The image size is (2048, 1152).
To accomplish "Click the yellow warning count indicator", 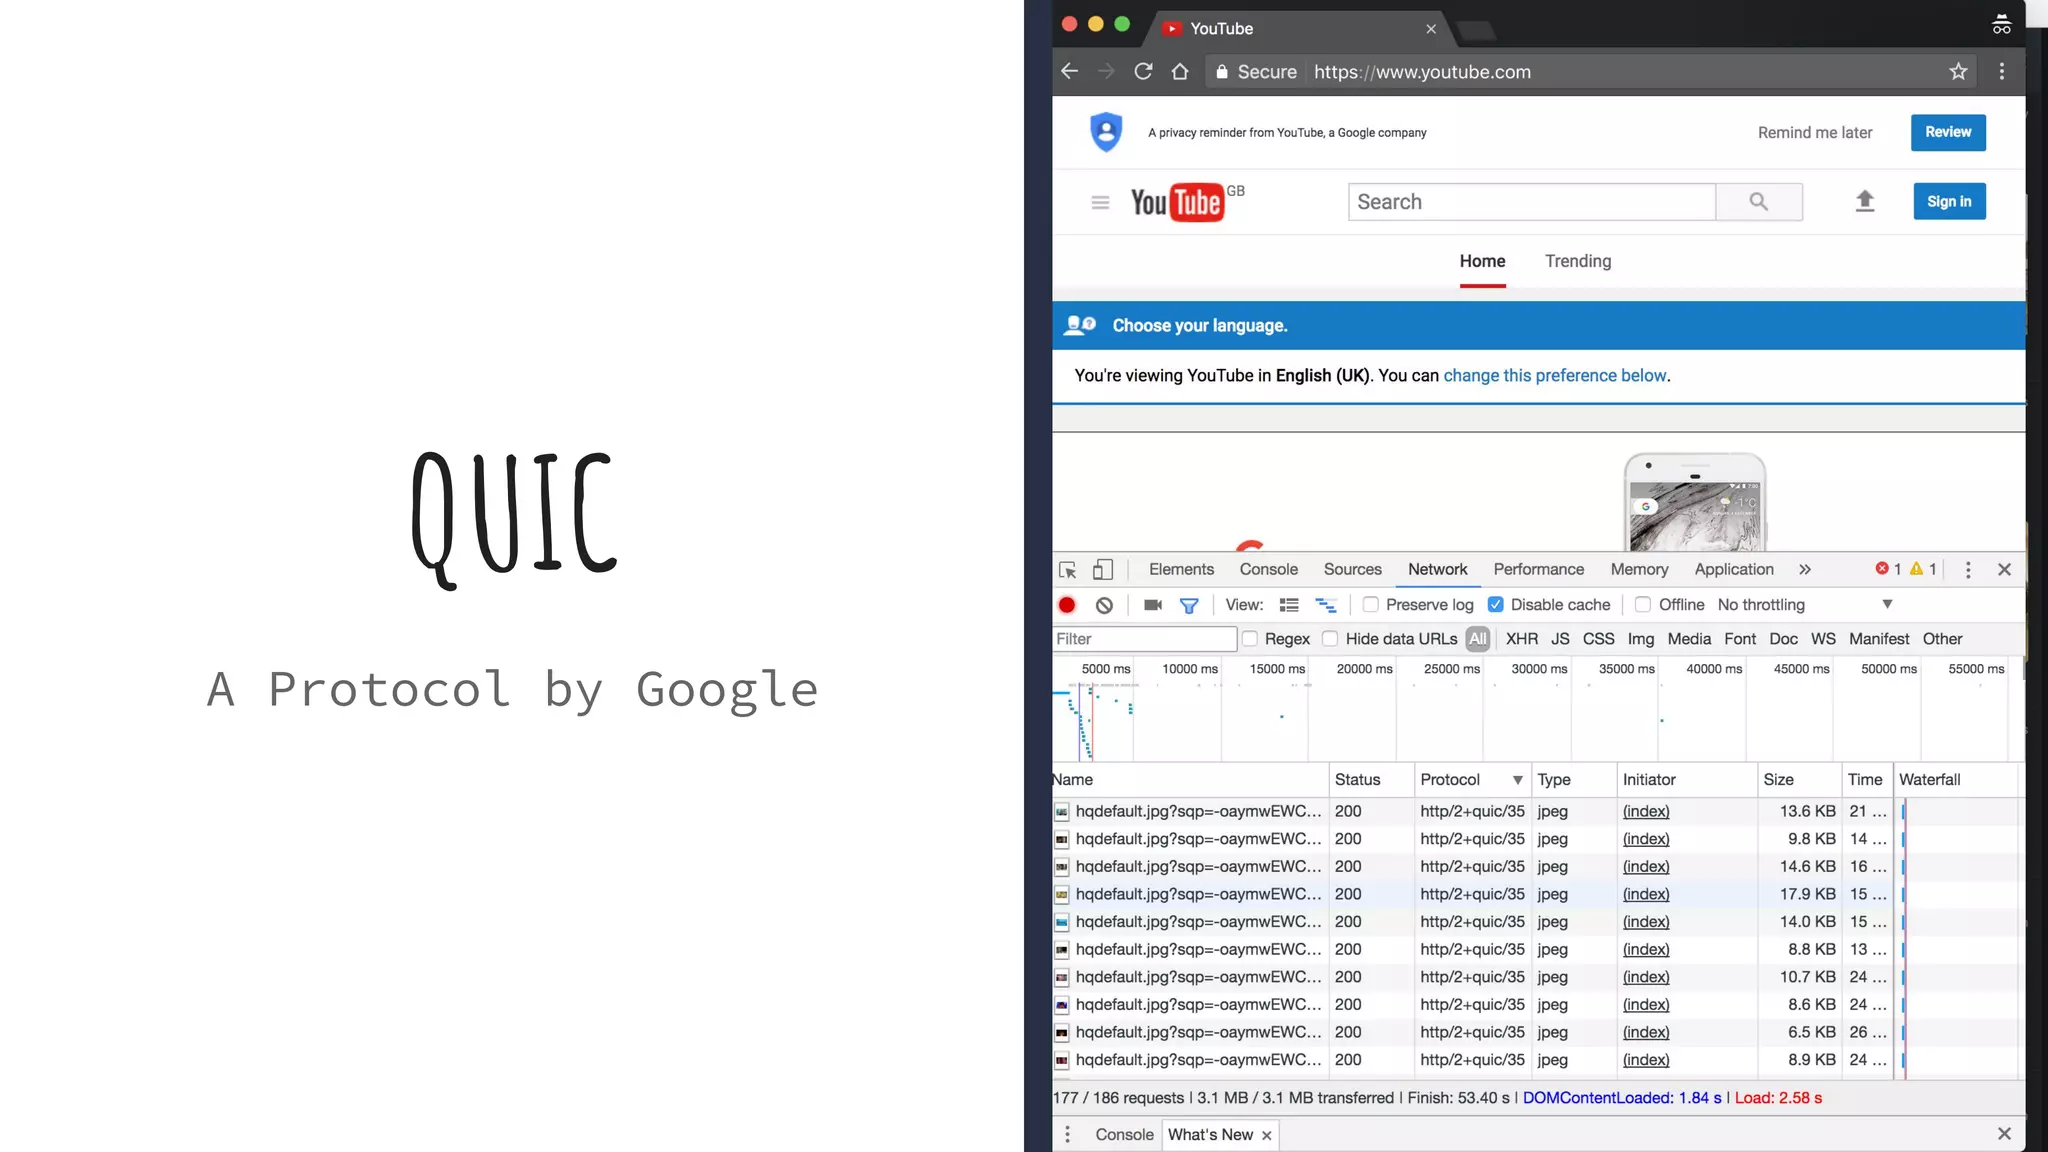I will pyautogui.click(x=1923, y=569).
